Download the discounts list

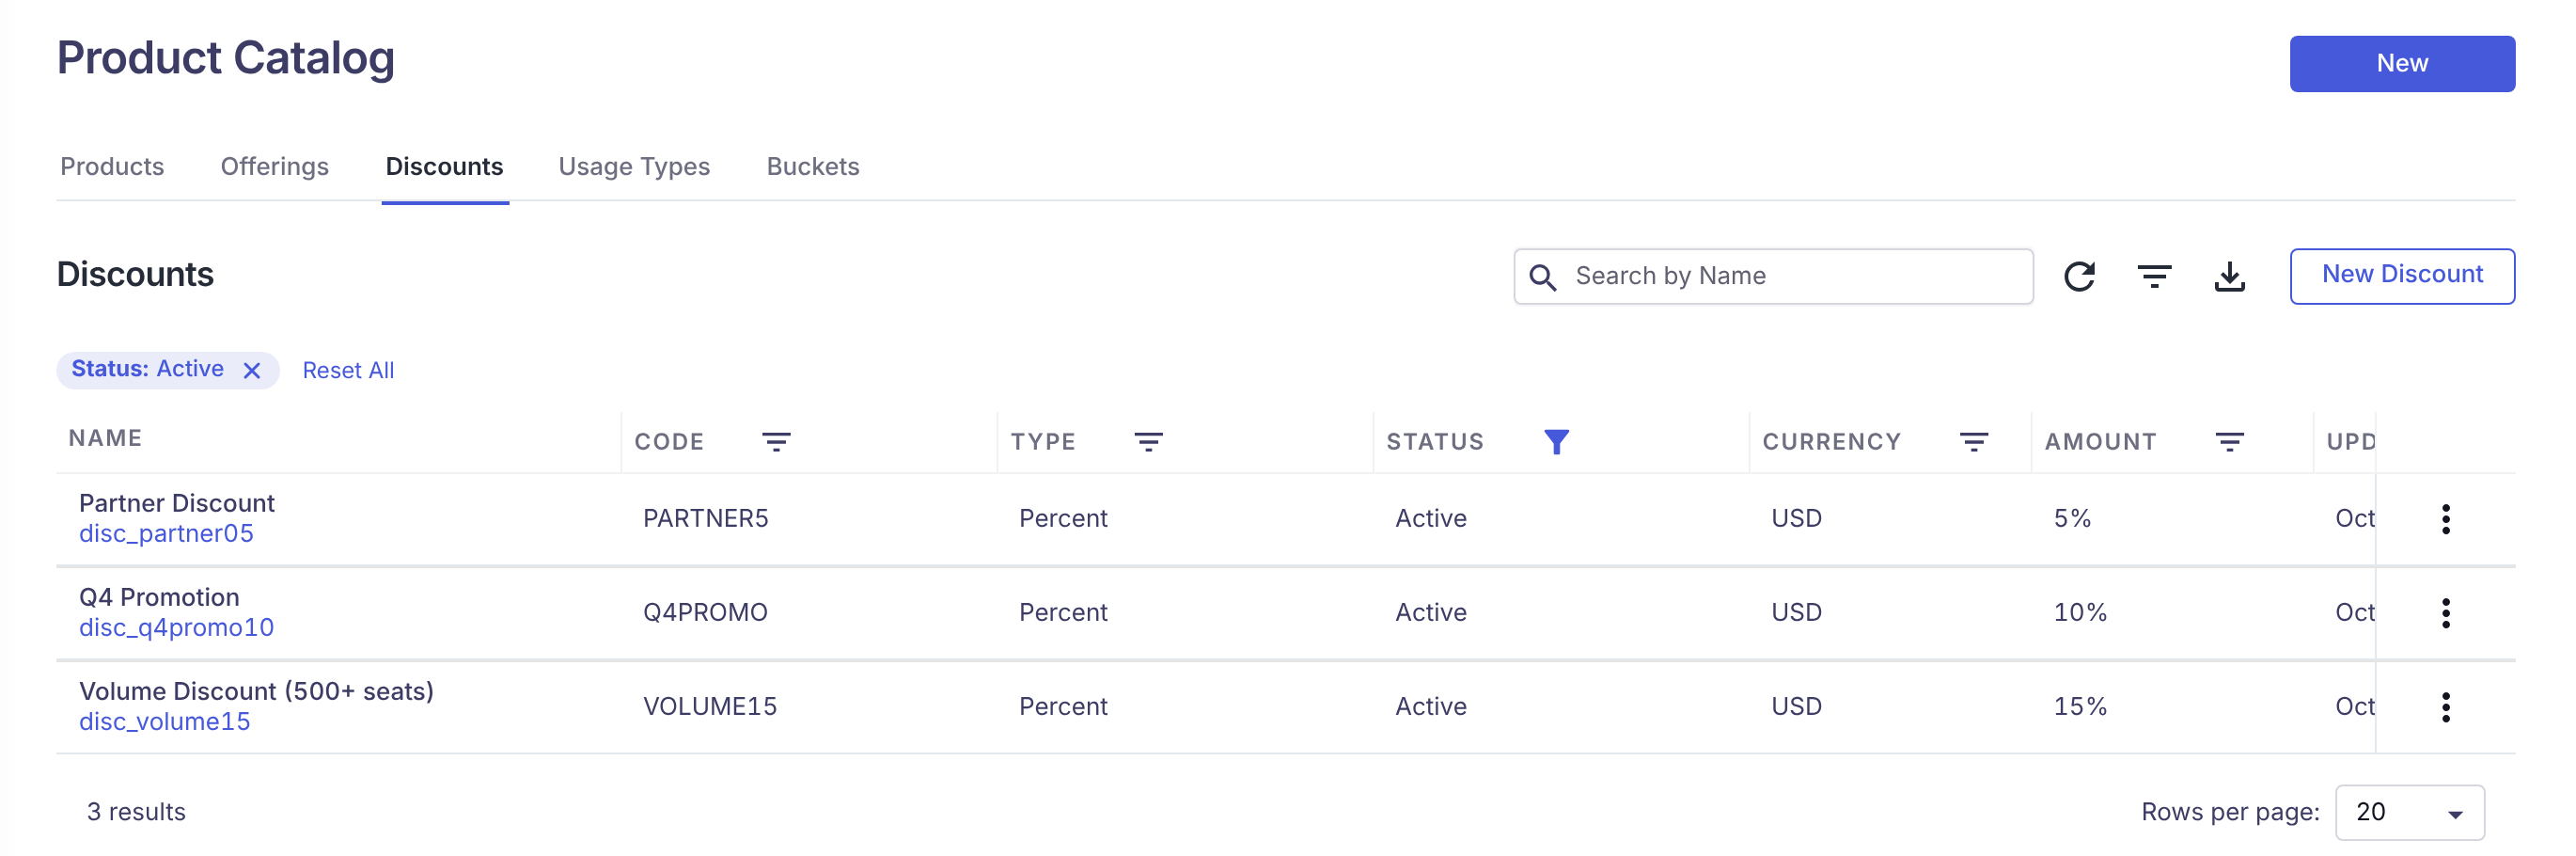point(2229,276)
